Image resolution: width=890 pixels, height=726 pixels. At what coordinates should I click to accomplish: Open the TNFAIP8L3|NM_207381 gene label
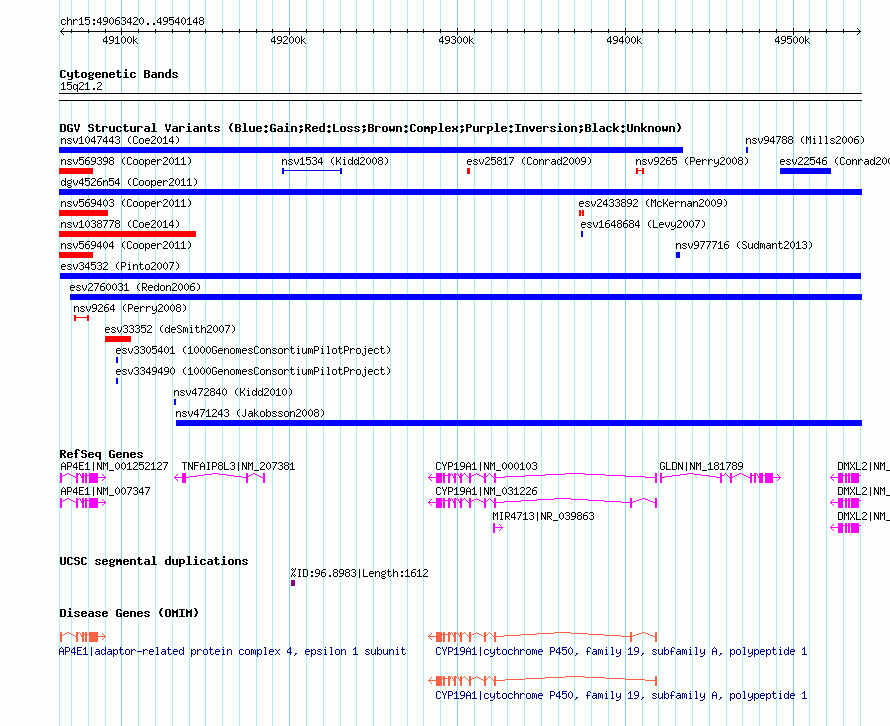[238, 466]
